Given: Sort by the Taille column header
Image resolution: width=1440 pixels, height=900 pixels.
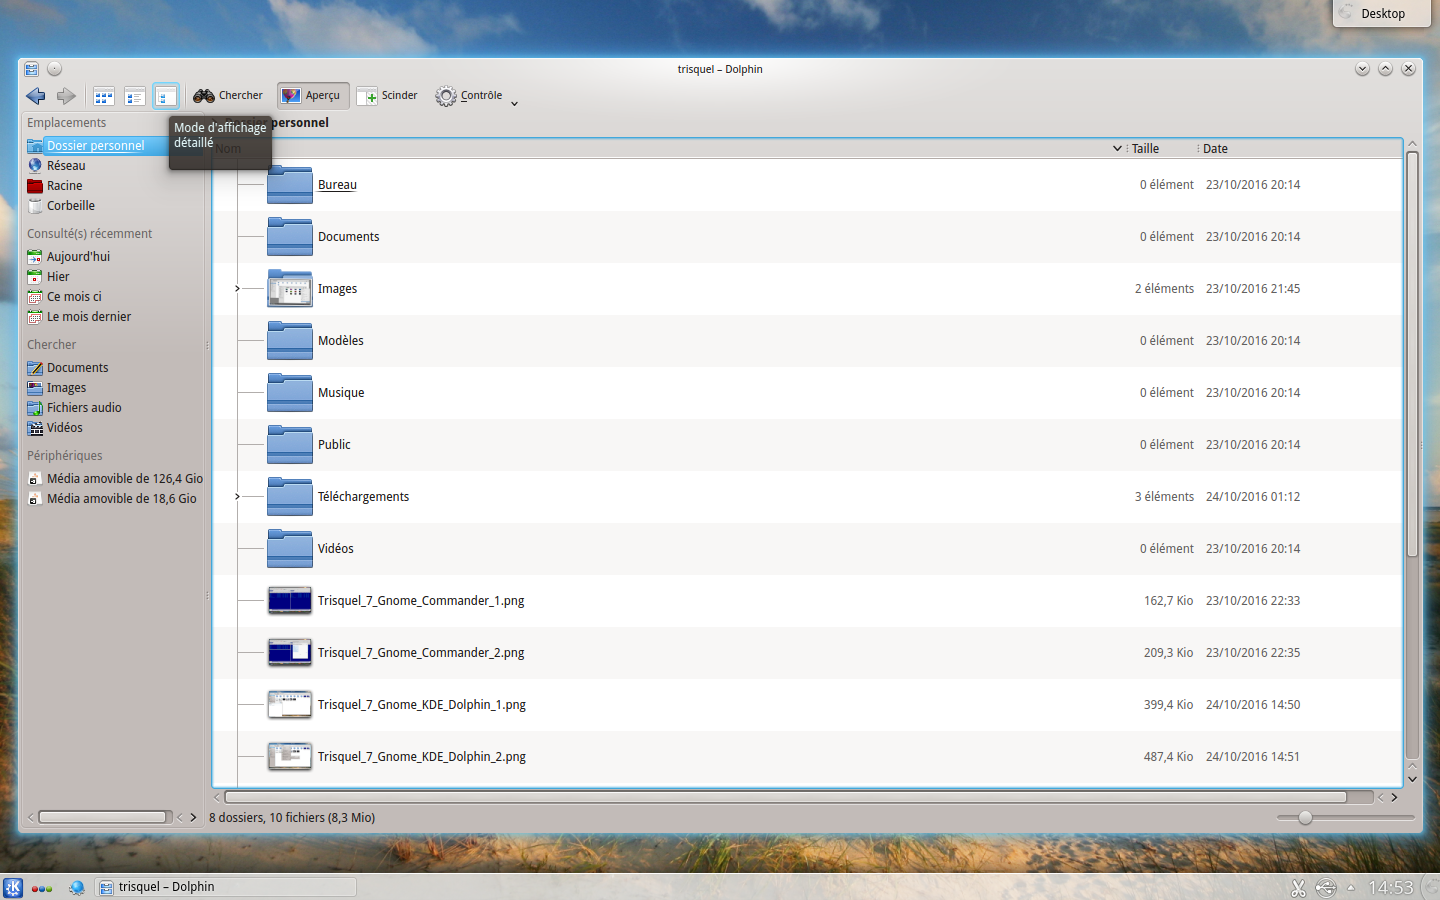Looking at the screenshot, I should point(1145,149).
